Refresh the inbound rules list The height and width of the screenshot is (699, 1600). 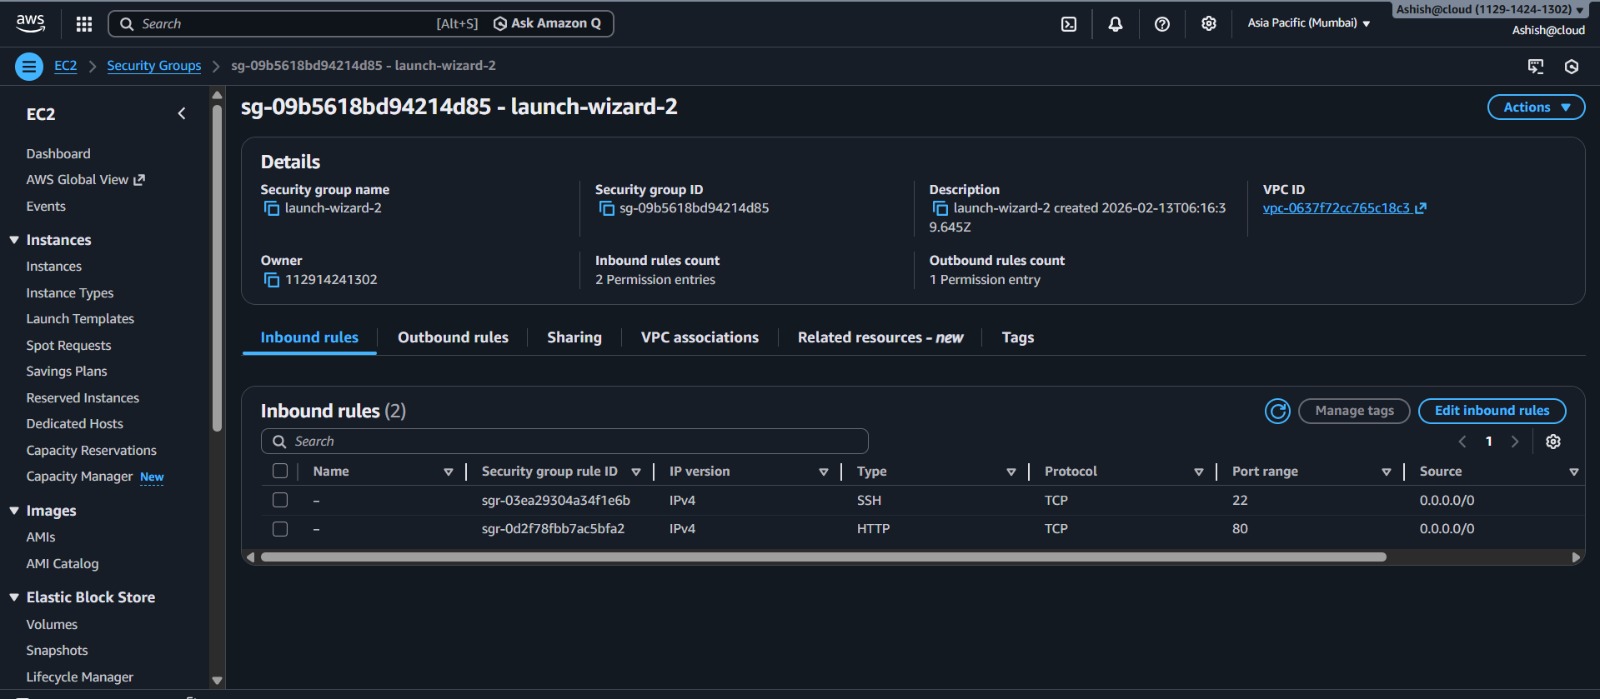coord(1277,411)
